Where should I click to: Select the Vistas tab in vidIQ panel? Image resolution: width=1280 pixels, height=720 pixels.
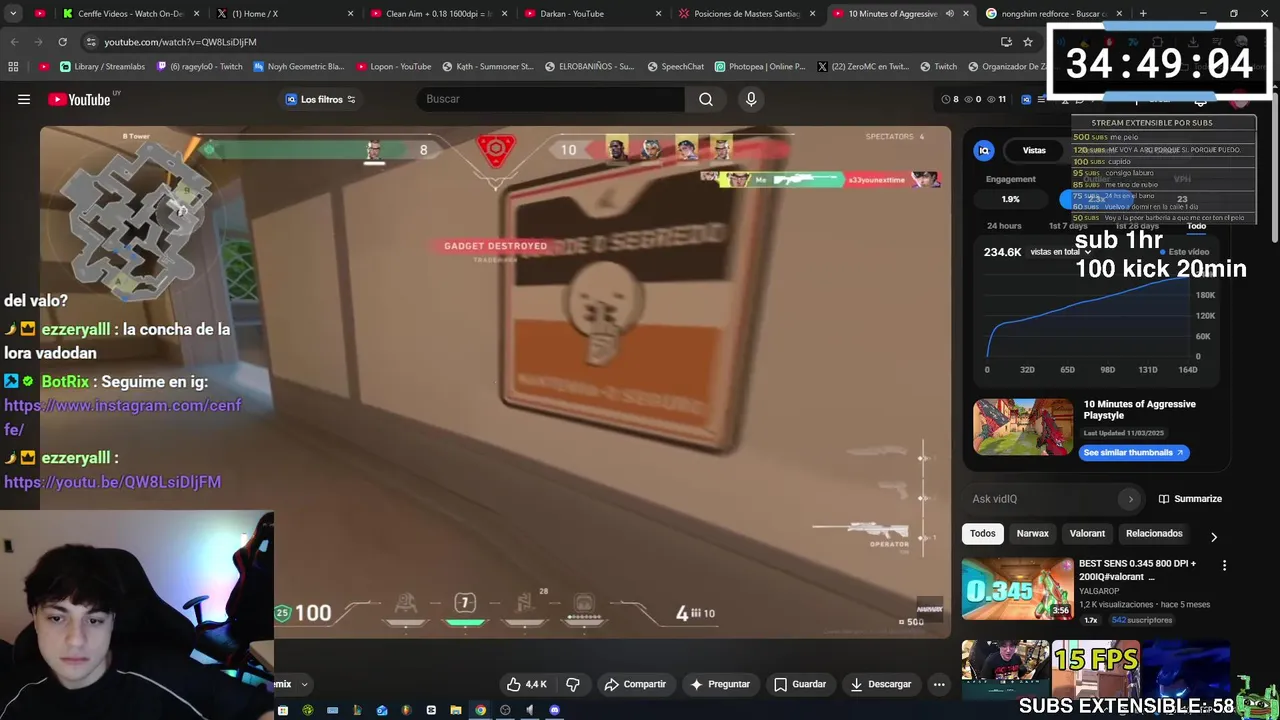[1034, 150]
